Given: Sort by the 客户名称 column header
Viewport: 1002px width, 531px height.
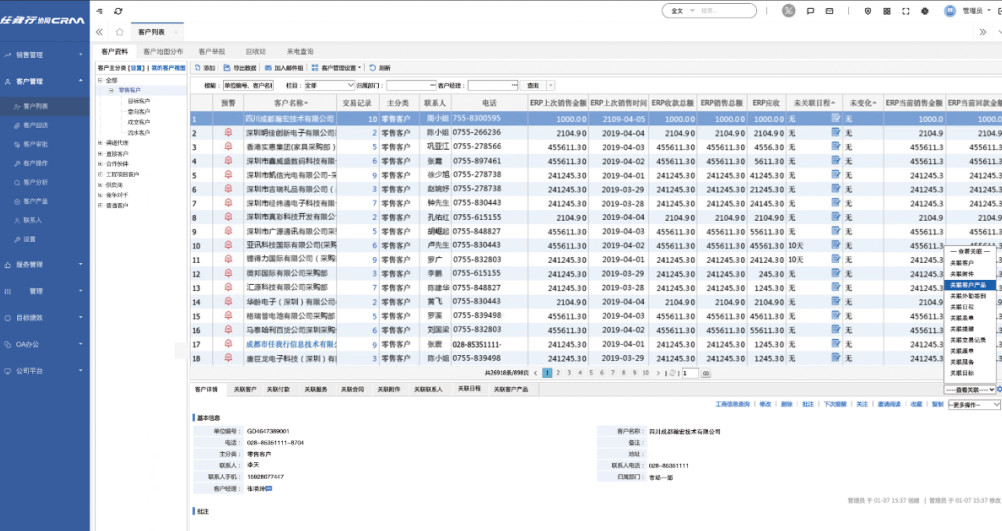Looking at the screenshot, I should pyautogui.click(x=290, y=102).
